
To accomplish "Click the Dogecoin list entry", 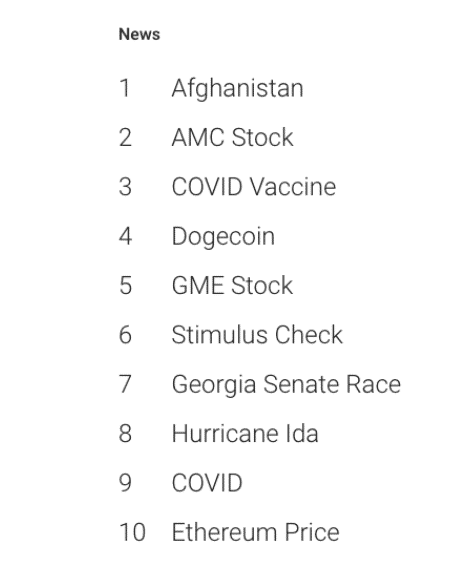I will click(223, 236).
